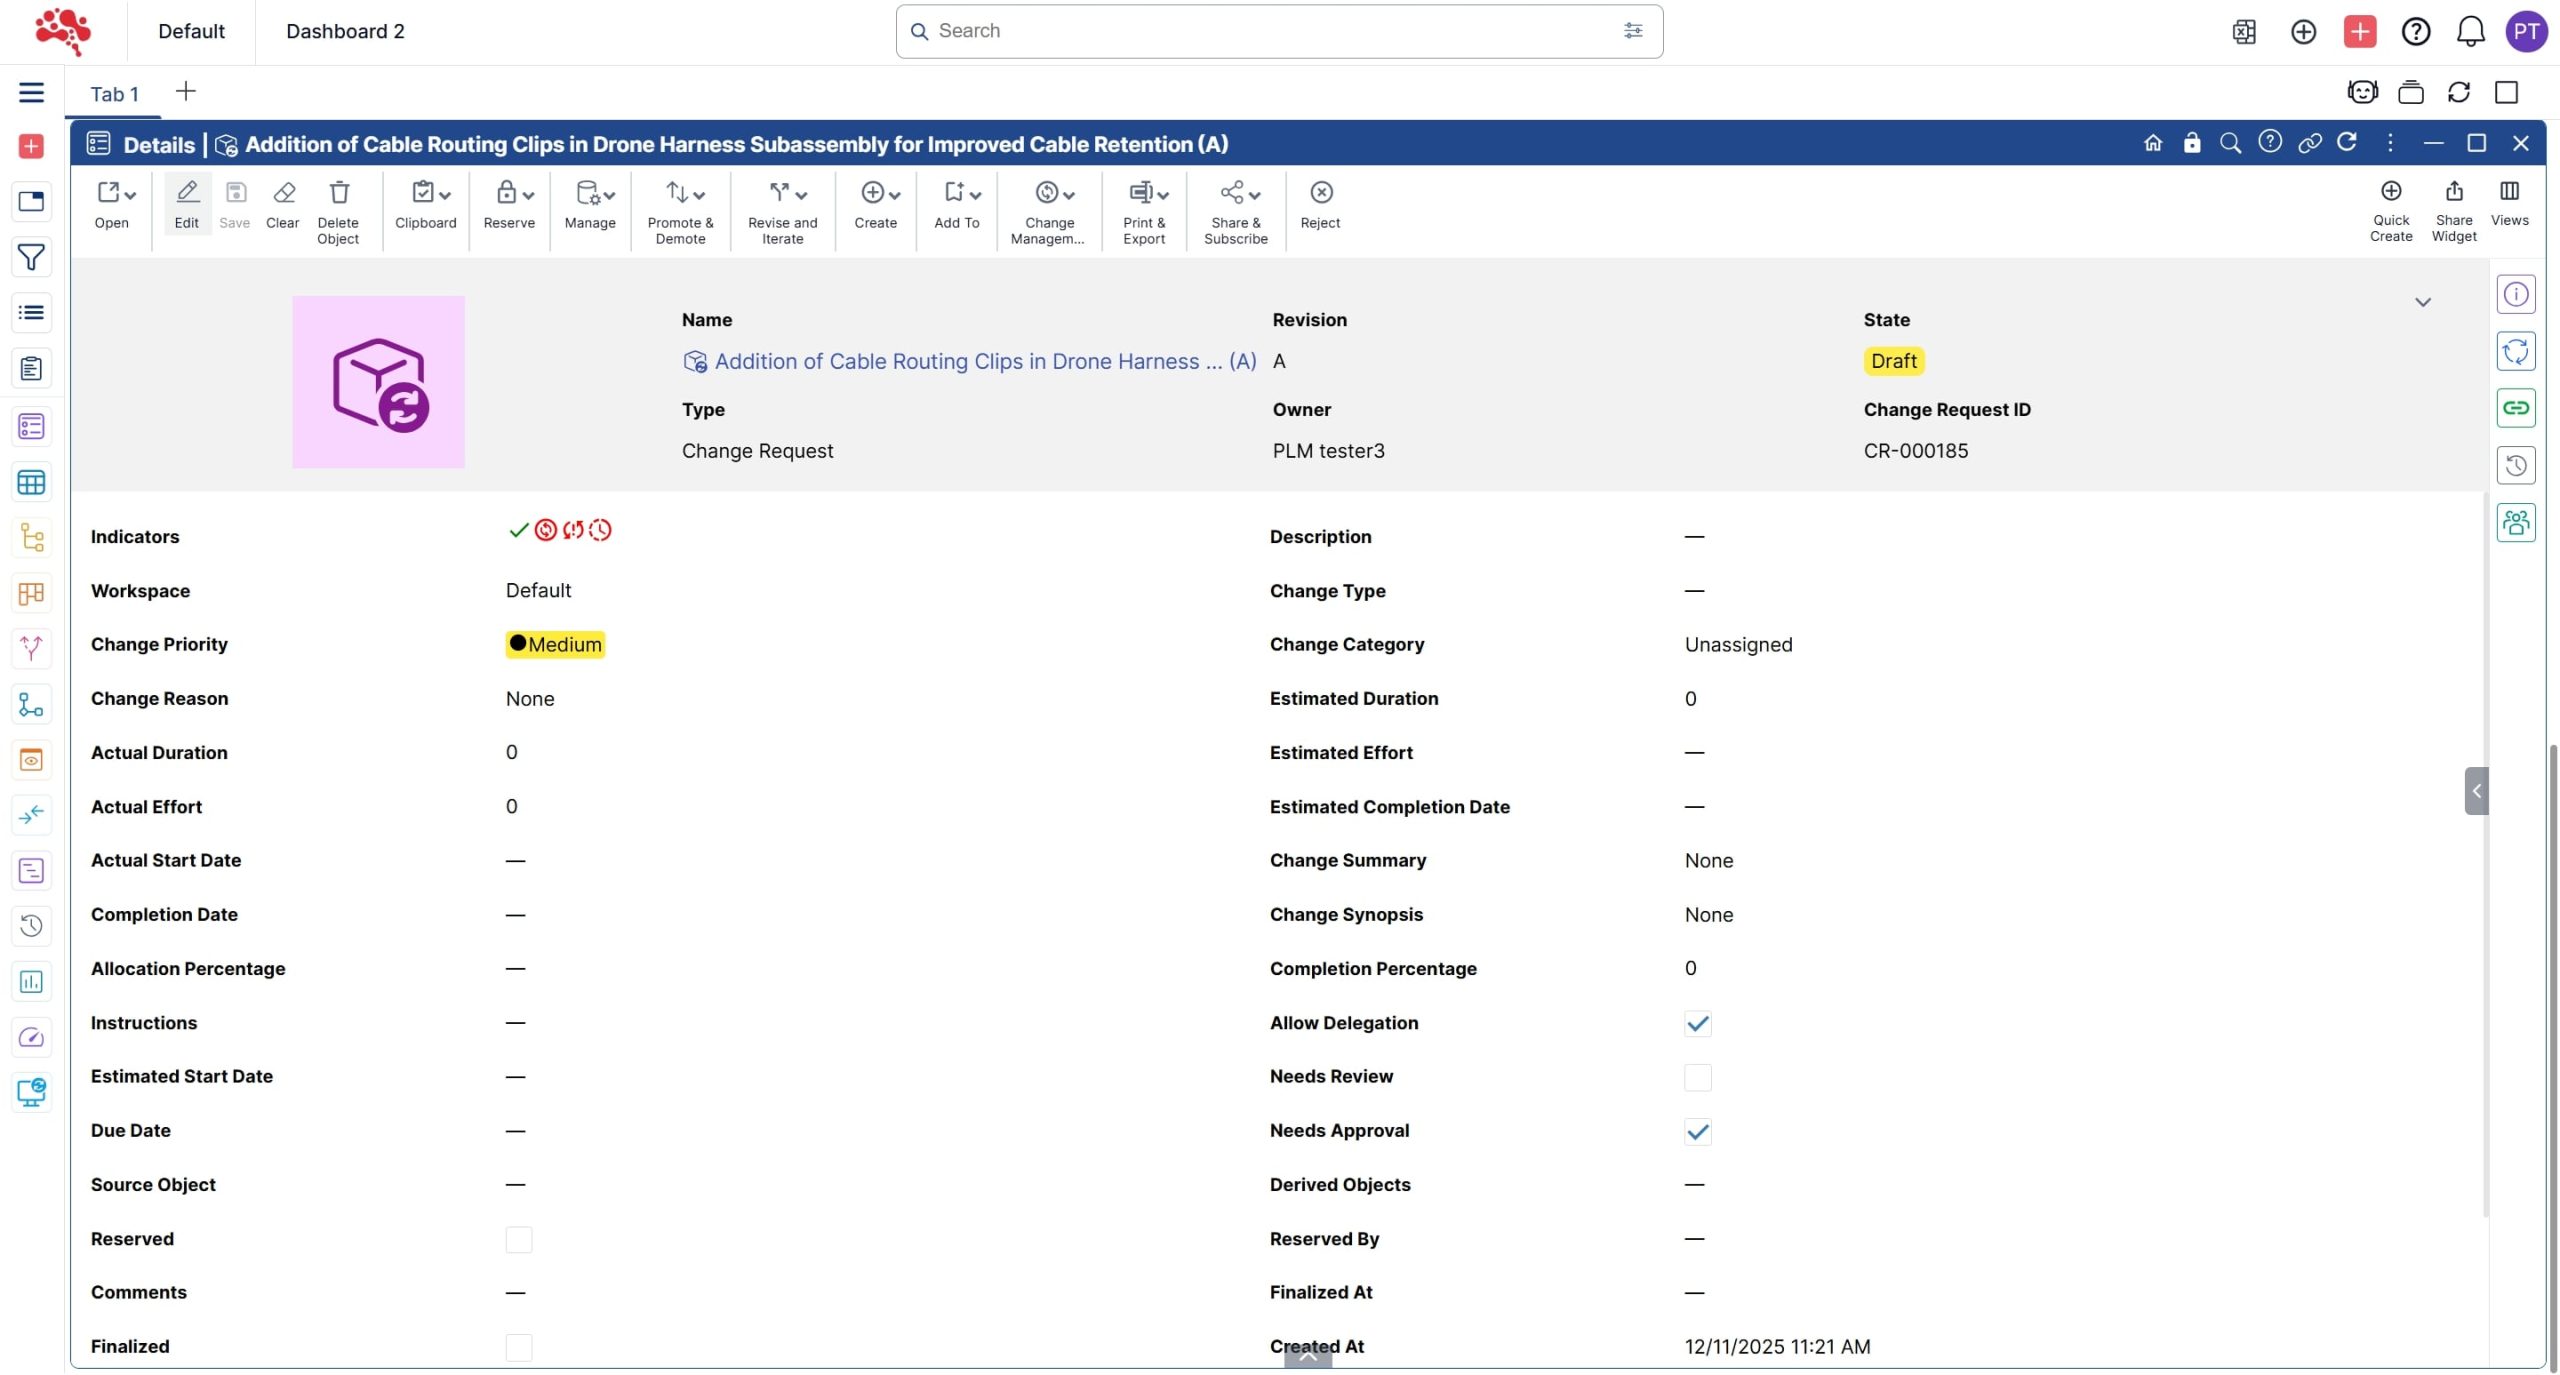Select Tab 1
Image resolution: width=2560 pixels, height=1375 pixels.
(114, 94)
